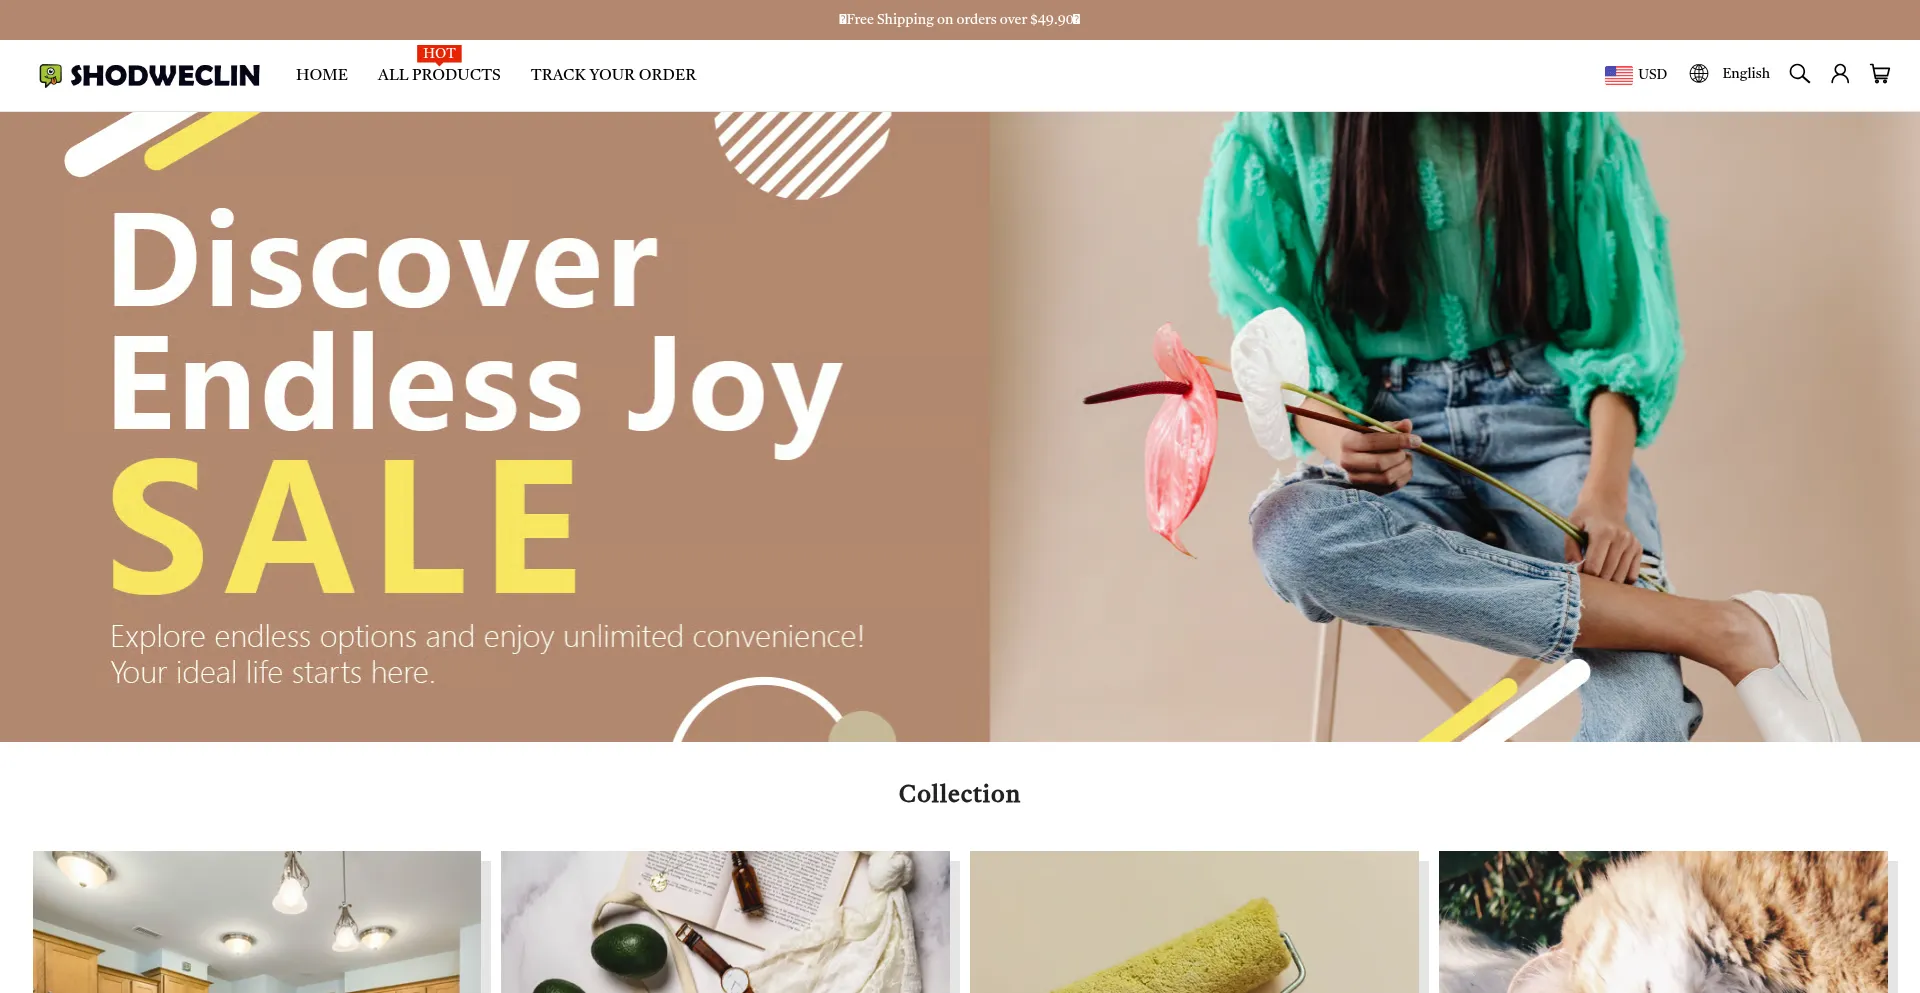Viewport: 1920px width, 993px height.
Task: Open the TRACK YOUR ORDER page
Action: click(x=613, y=75)
